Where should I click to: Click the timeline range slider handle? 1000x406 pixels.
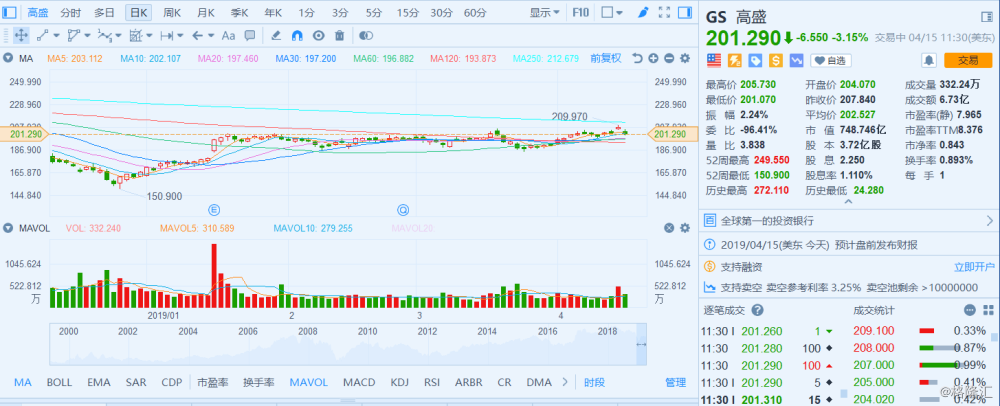[x=641, y=344]
